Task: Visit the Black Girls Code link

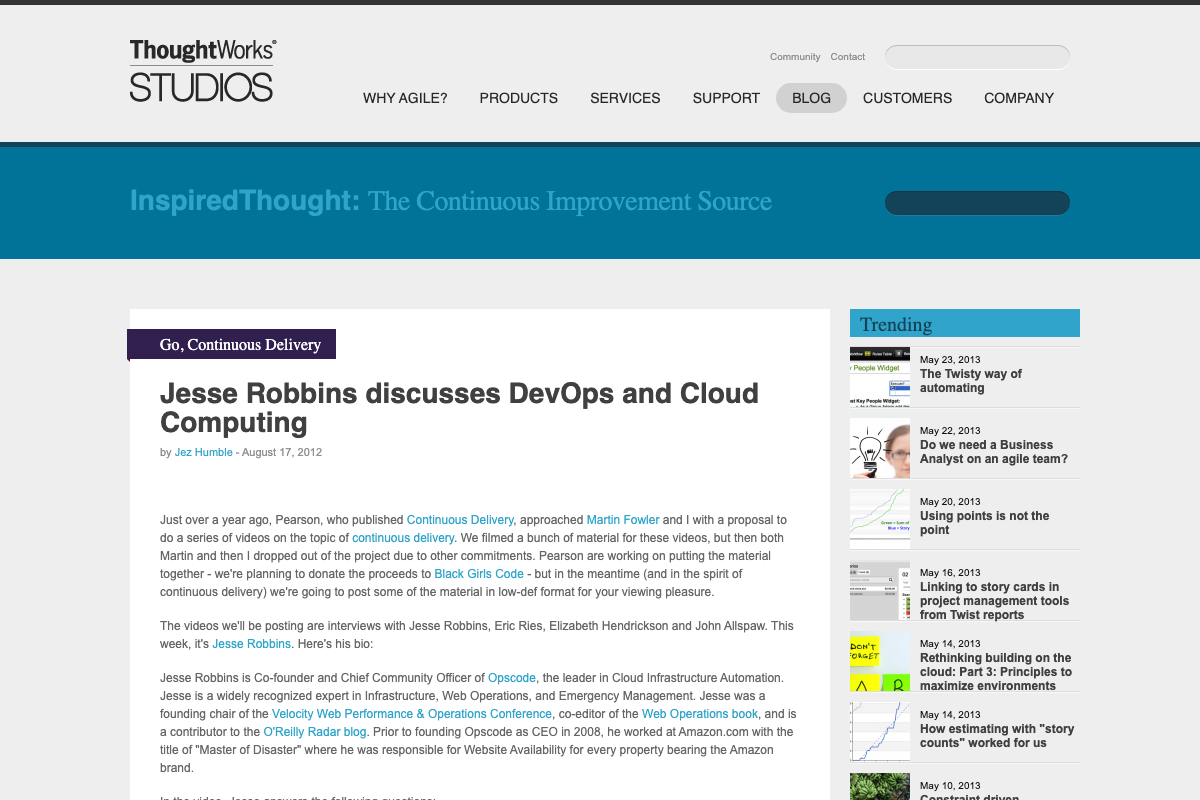Action: click(x=478, y=573)
